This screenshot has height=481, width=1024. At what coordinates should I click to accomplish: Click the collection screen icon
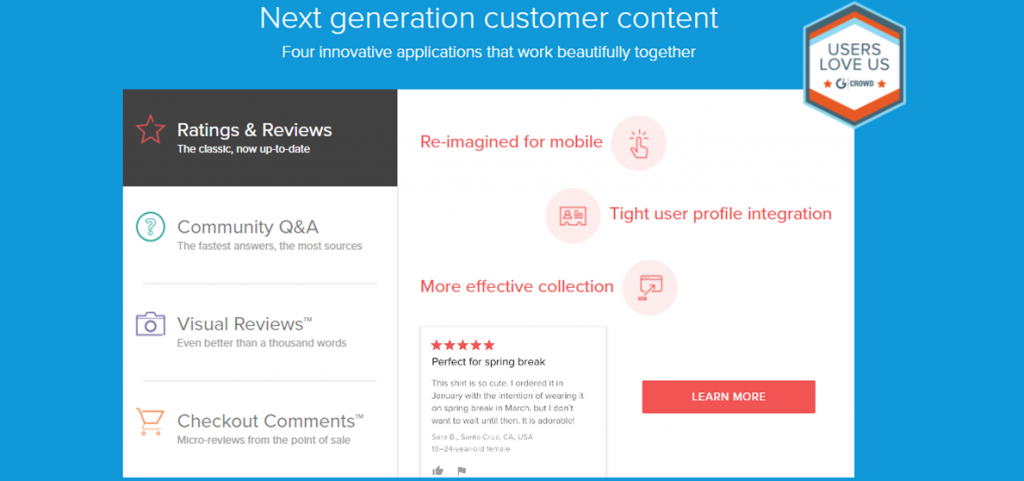(x=650, y=287)
